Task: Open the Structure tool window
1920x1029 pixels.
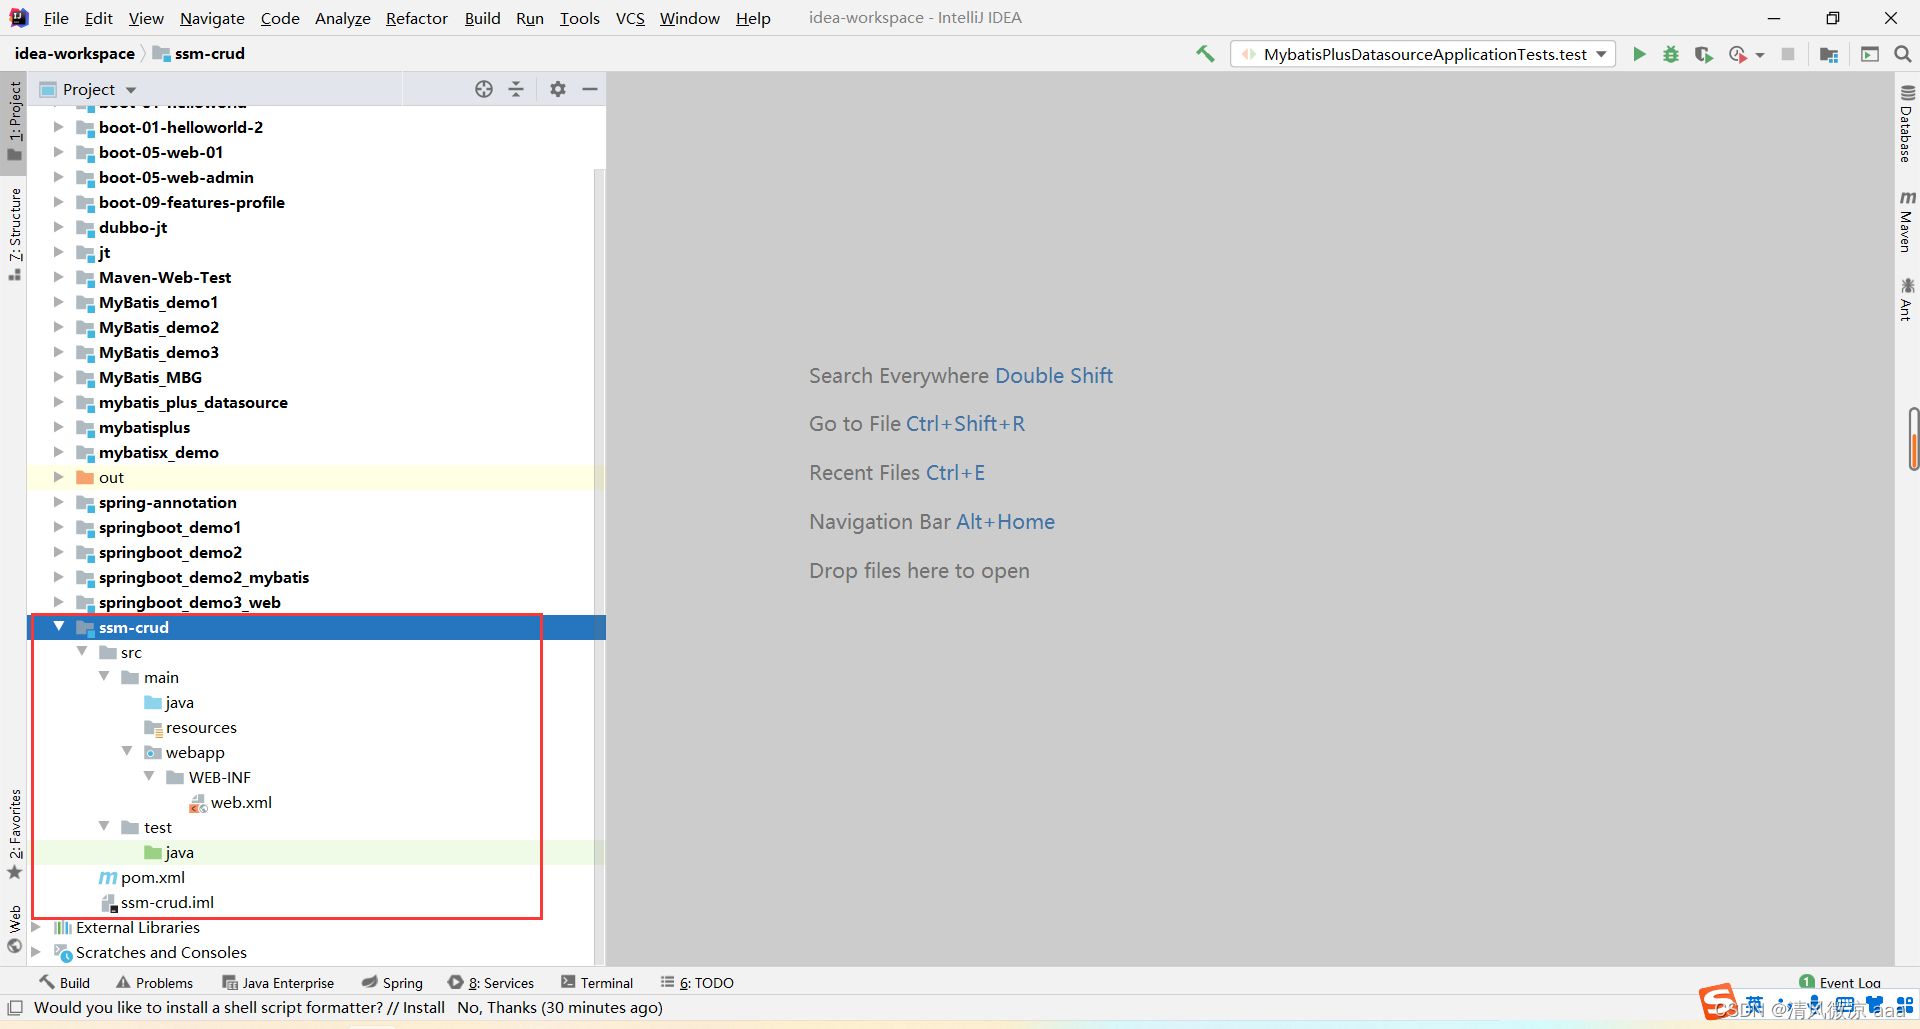Action: (x=14, y=233)
